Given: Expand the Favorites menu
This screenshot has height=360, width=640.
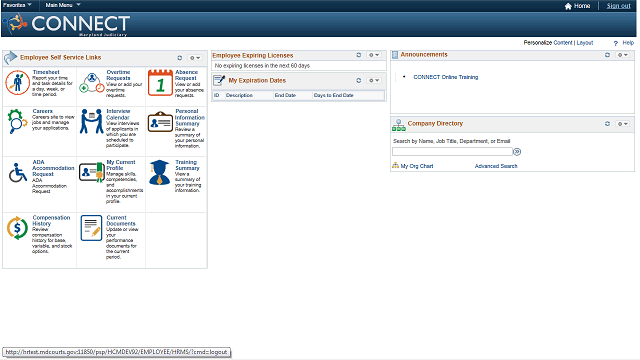Looking at the screenshot, I should pos(17,5).
